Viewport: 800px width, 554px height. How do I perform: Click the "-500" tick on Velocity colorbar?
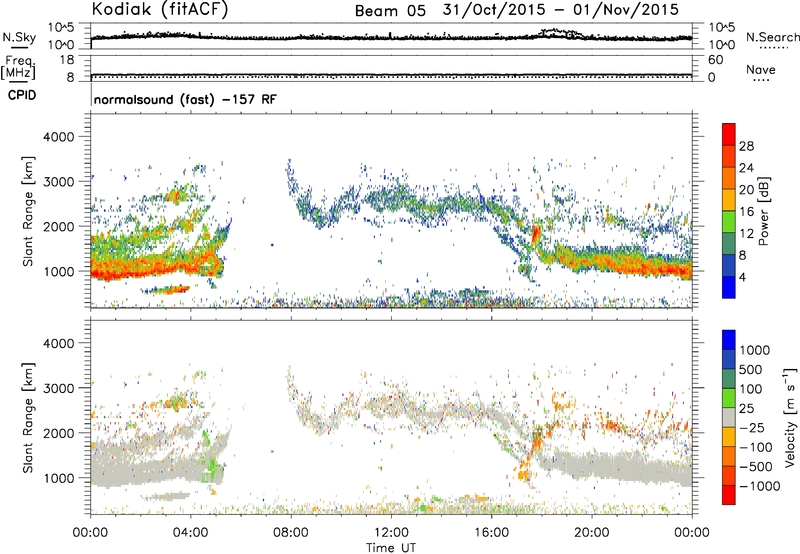[756, 467]
